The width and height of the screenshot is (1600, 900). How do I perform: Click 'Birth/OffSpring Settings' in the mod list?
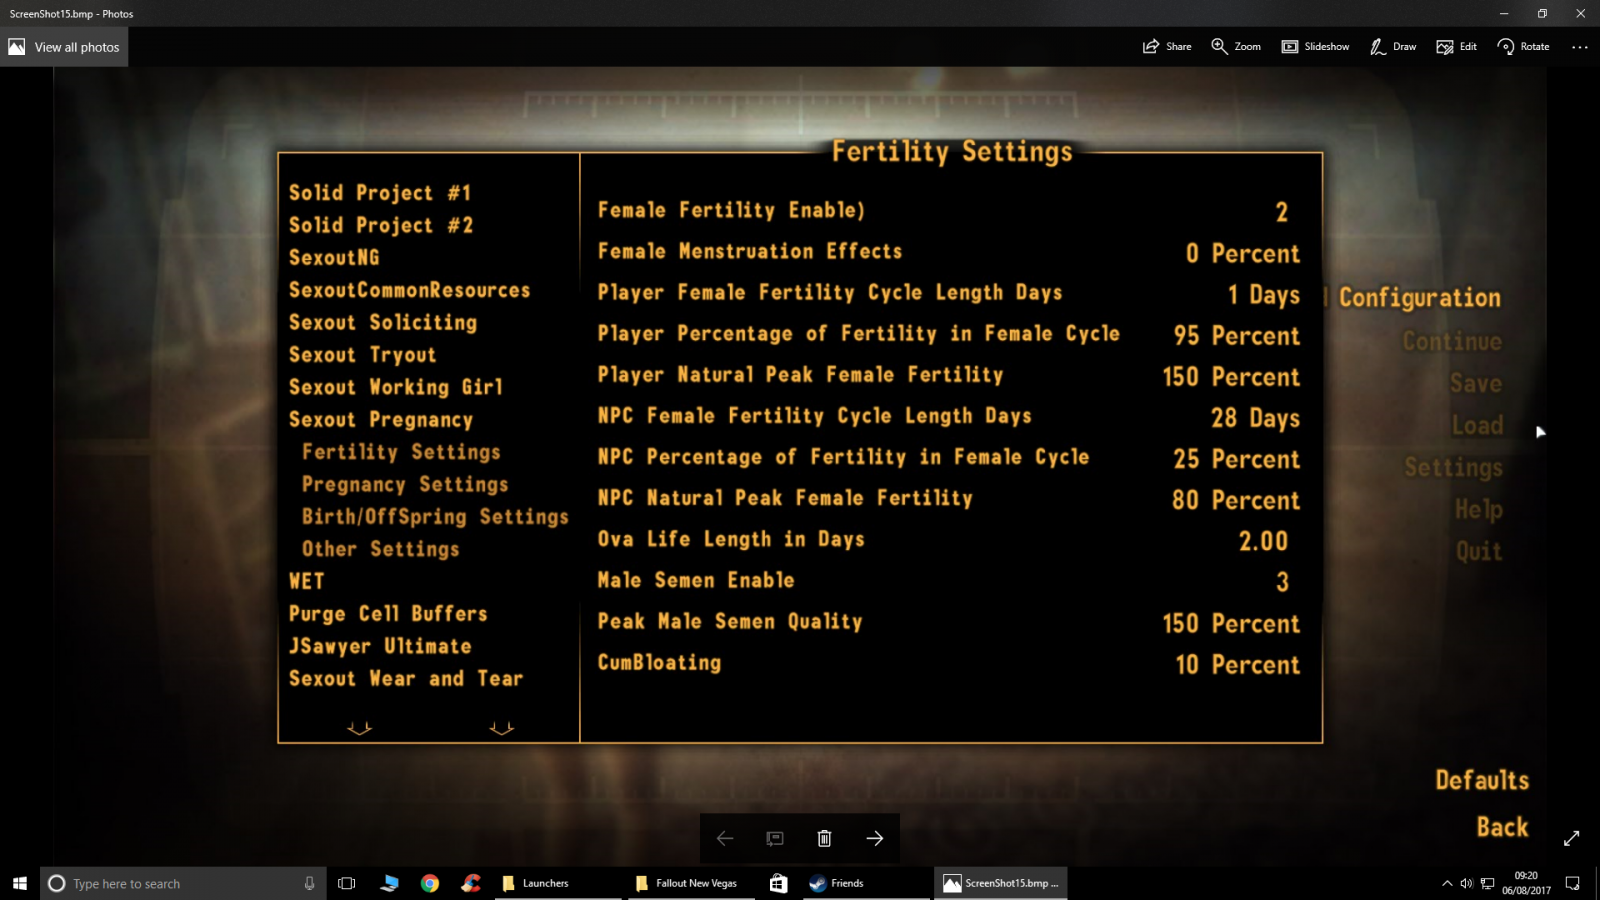coord(435,517)
